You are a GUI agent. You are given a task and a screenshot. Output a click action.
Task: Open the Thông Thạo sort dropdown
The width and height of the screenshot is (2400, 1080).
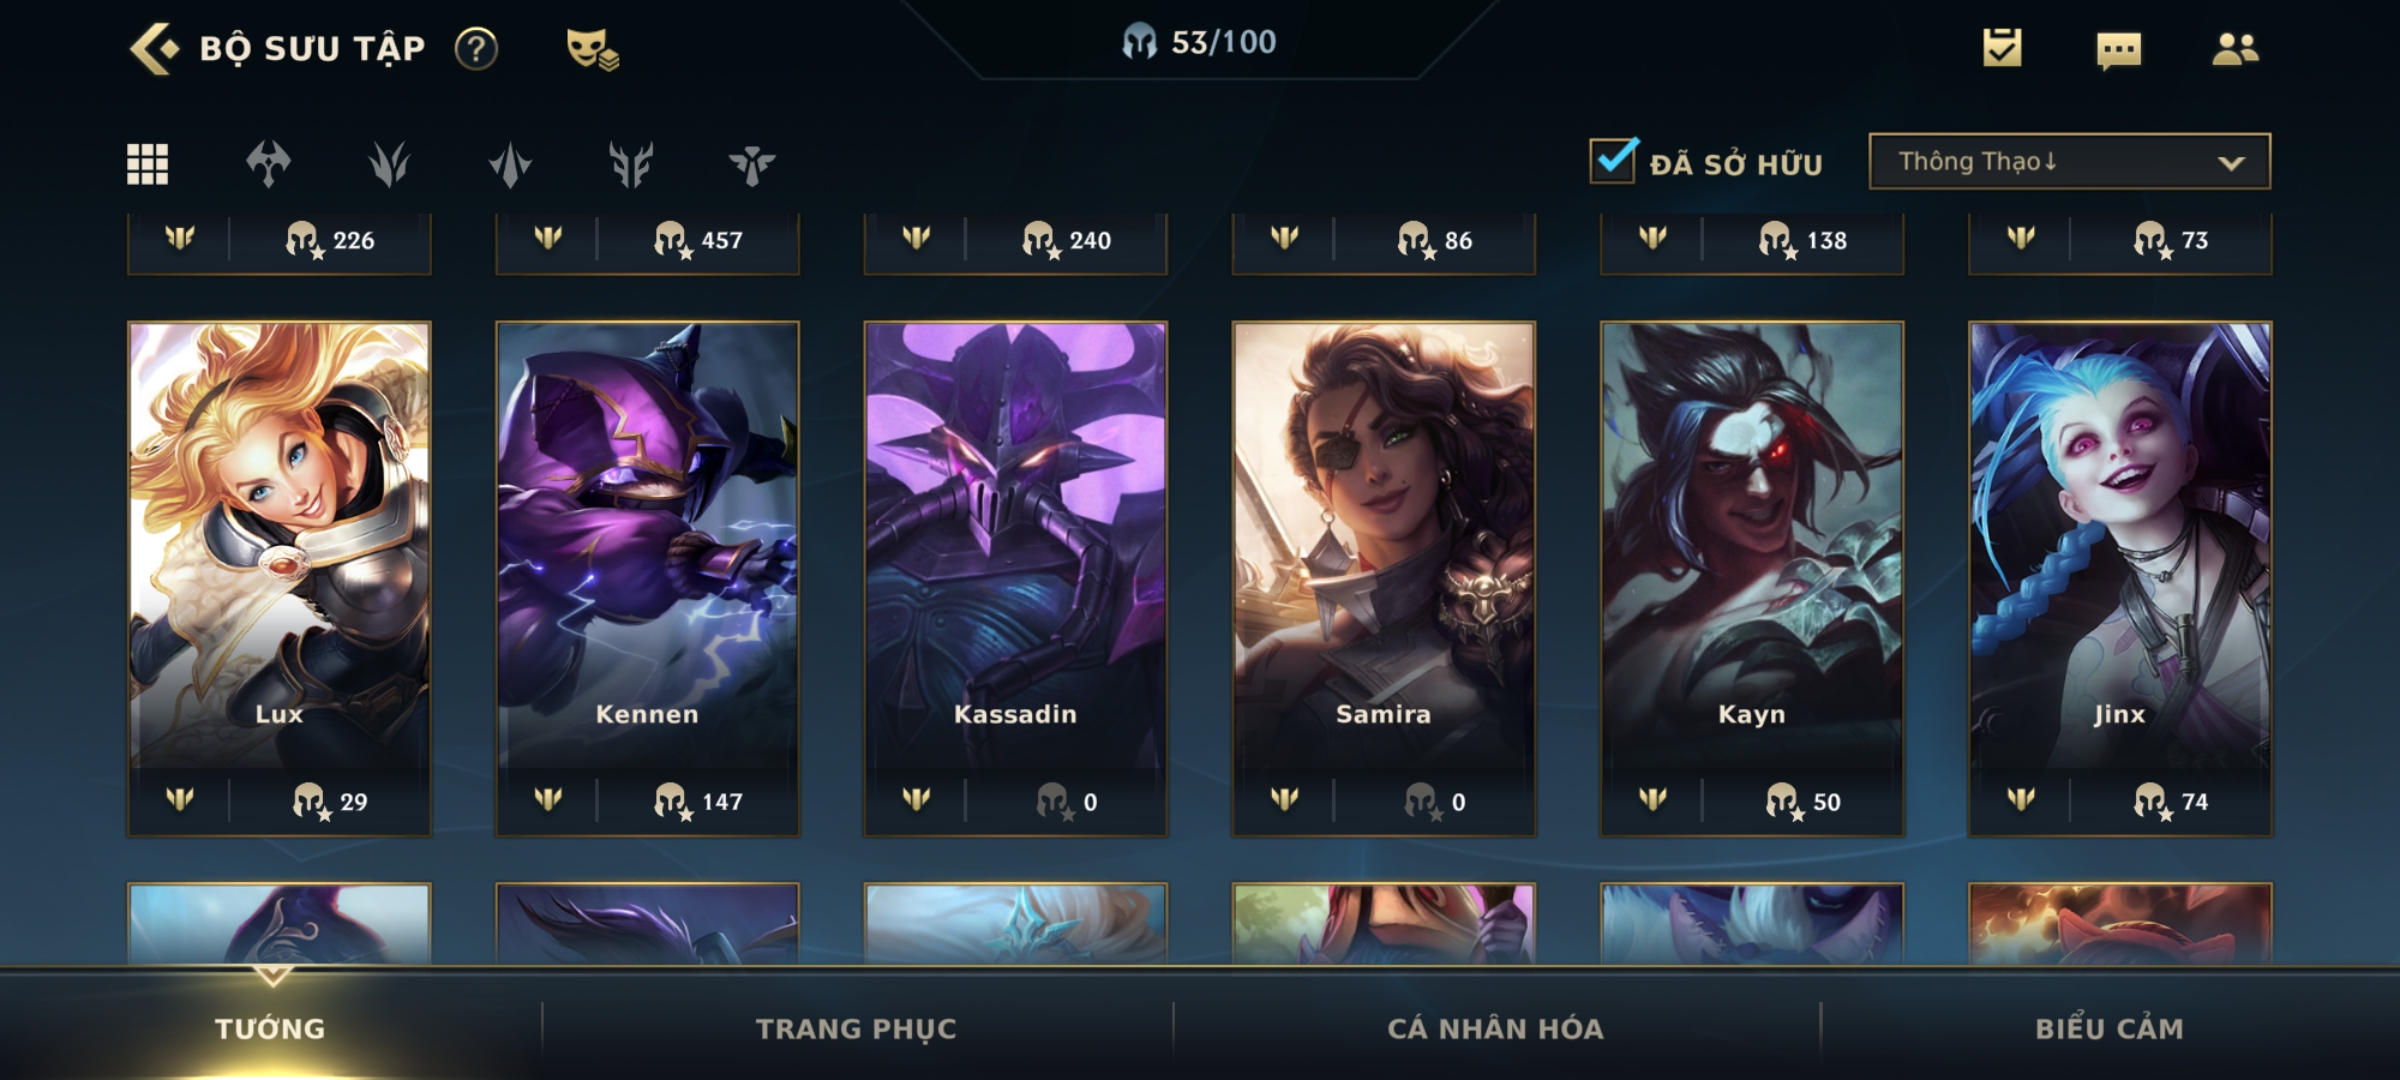(2069, 161)
